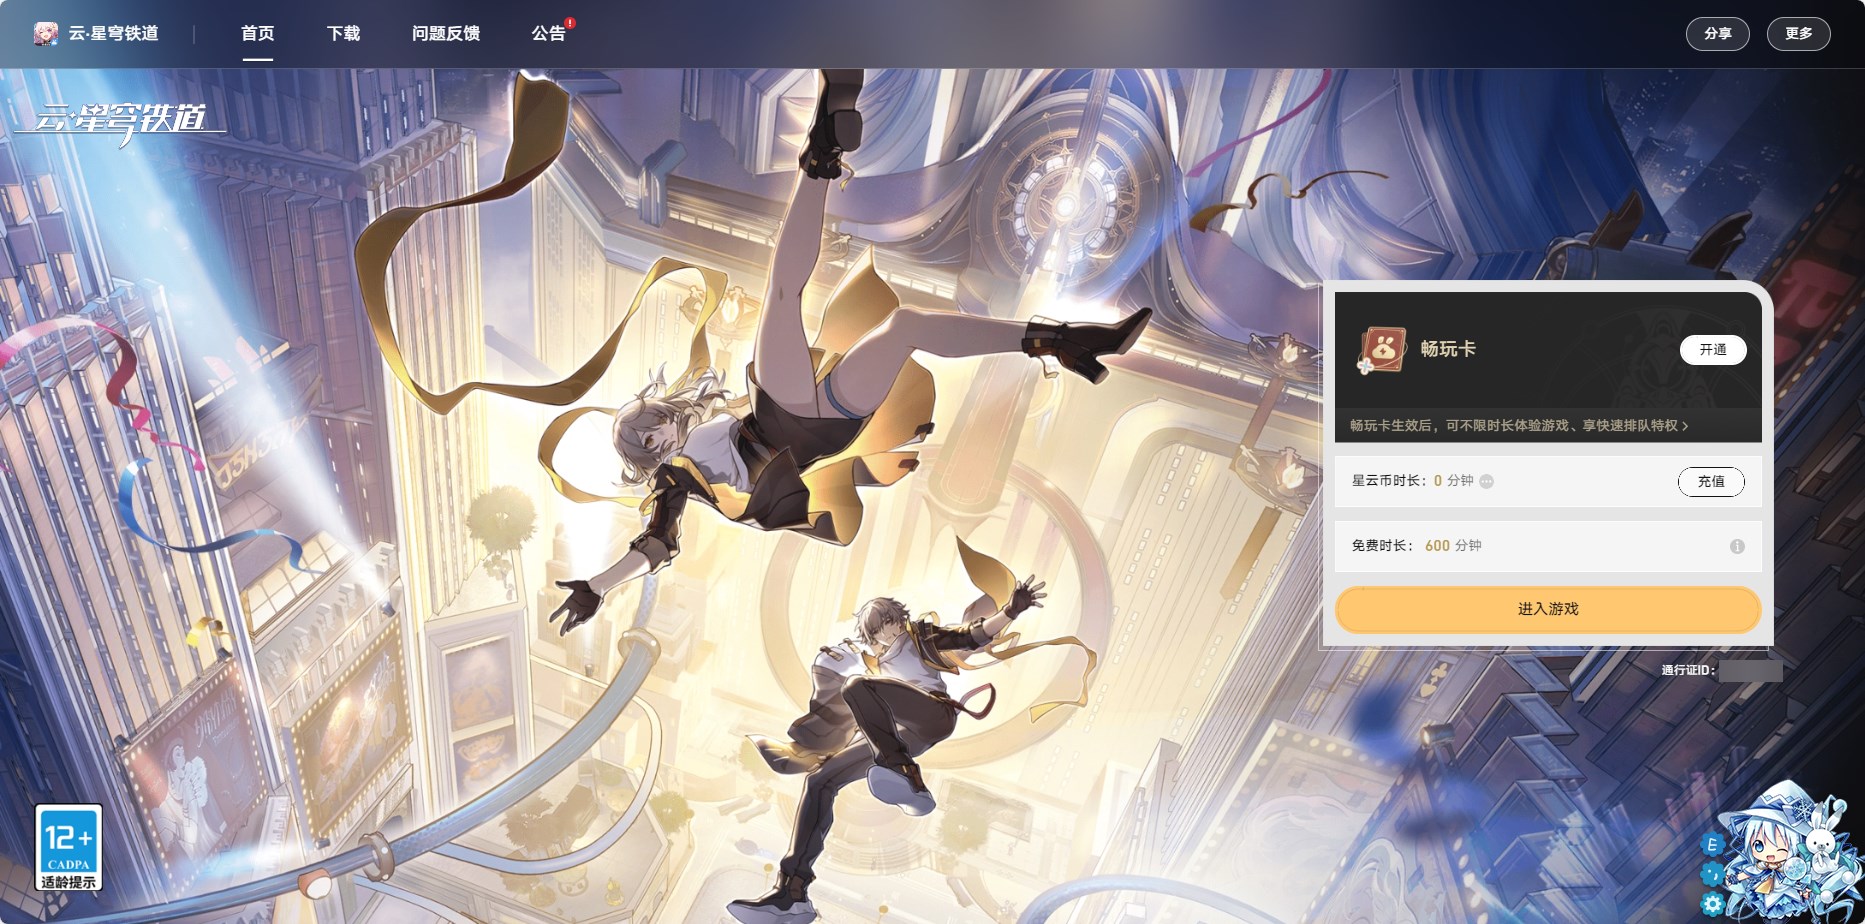Expand the 畅玩卡 privileges description arrow
1865x924 pixels.
coord(1685,426)
